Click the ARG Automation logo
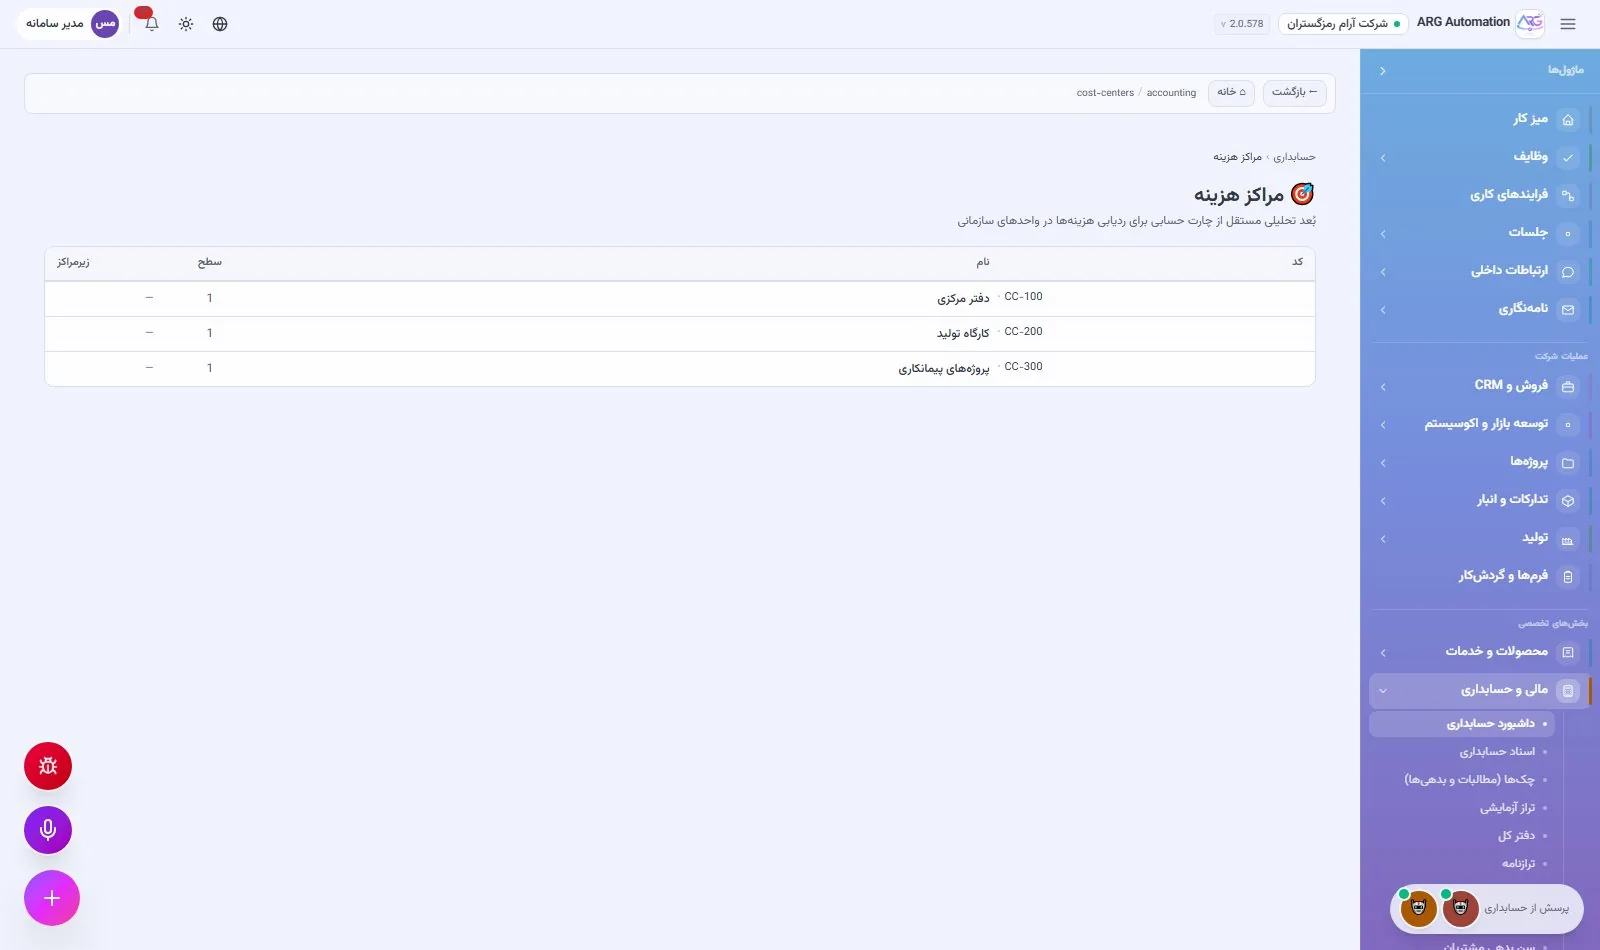Image resolution: width=1600 pixels, height=950 pixels. click(x=1530, y=23)
